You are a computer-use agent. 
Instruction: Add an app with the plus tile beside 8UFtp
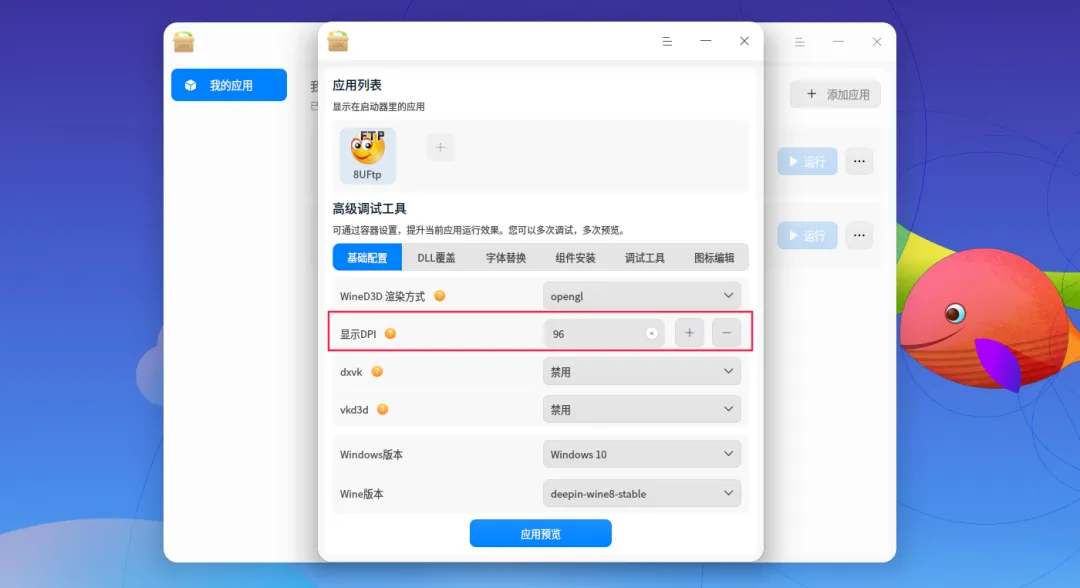[440, 147]
